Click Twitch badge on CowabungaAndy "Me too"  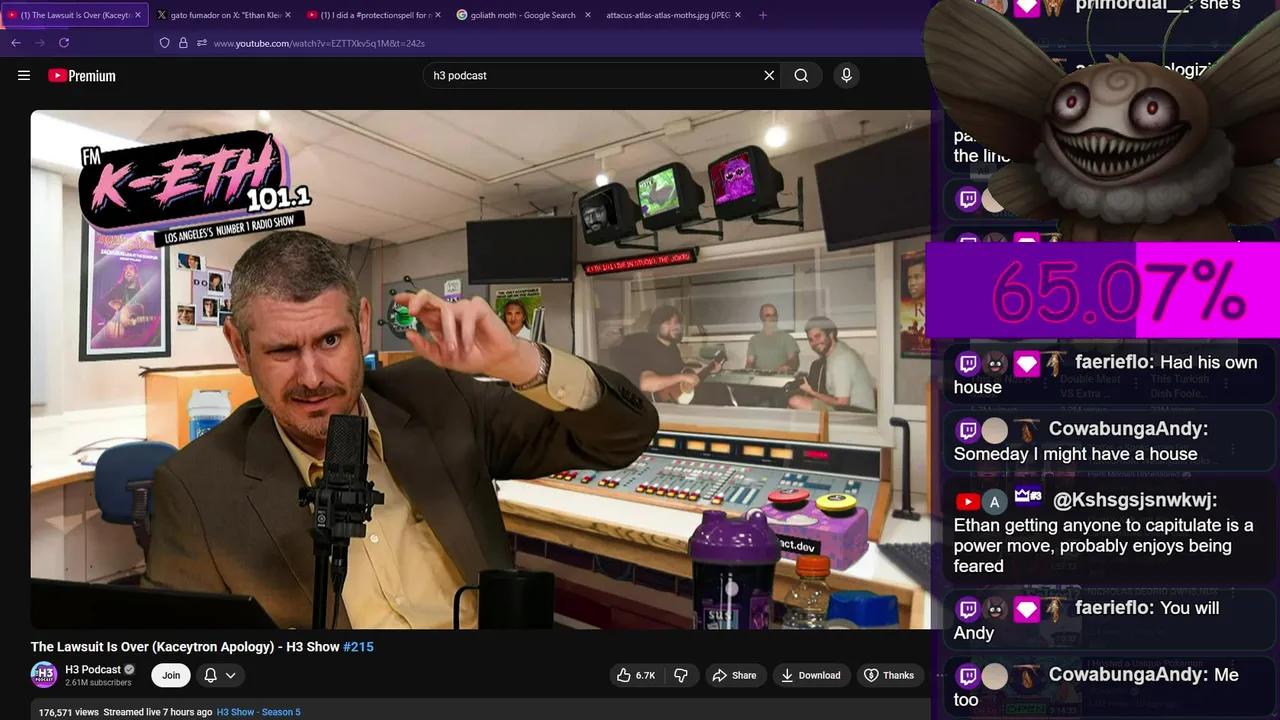point(967,677)
